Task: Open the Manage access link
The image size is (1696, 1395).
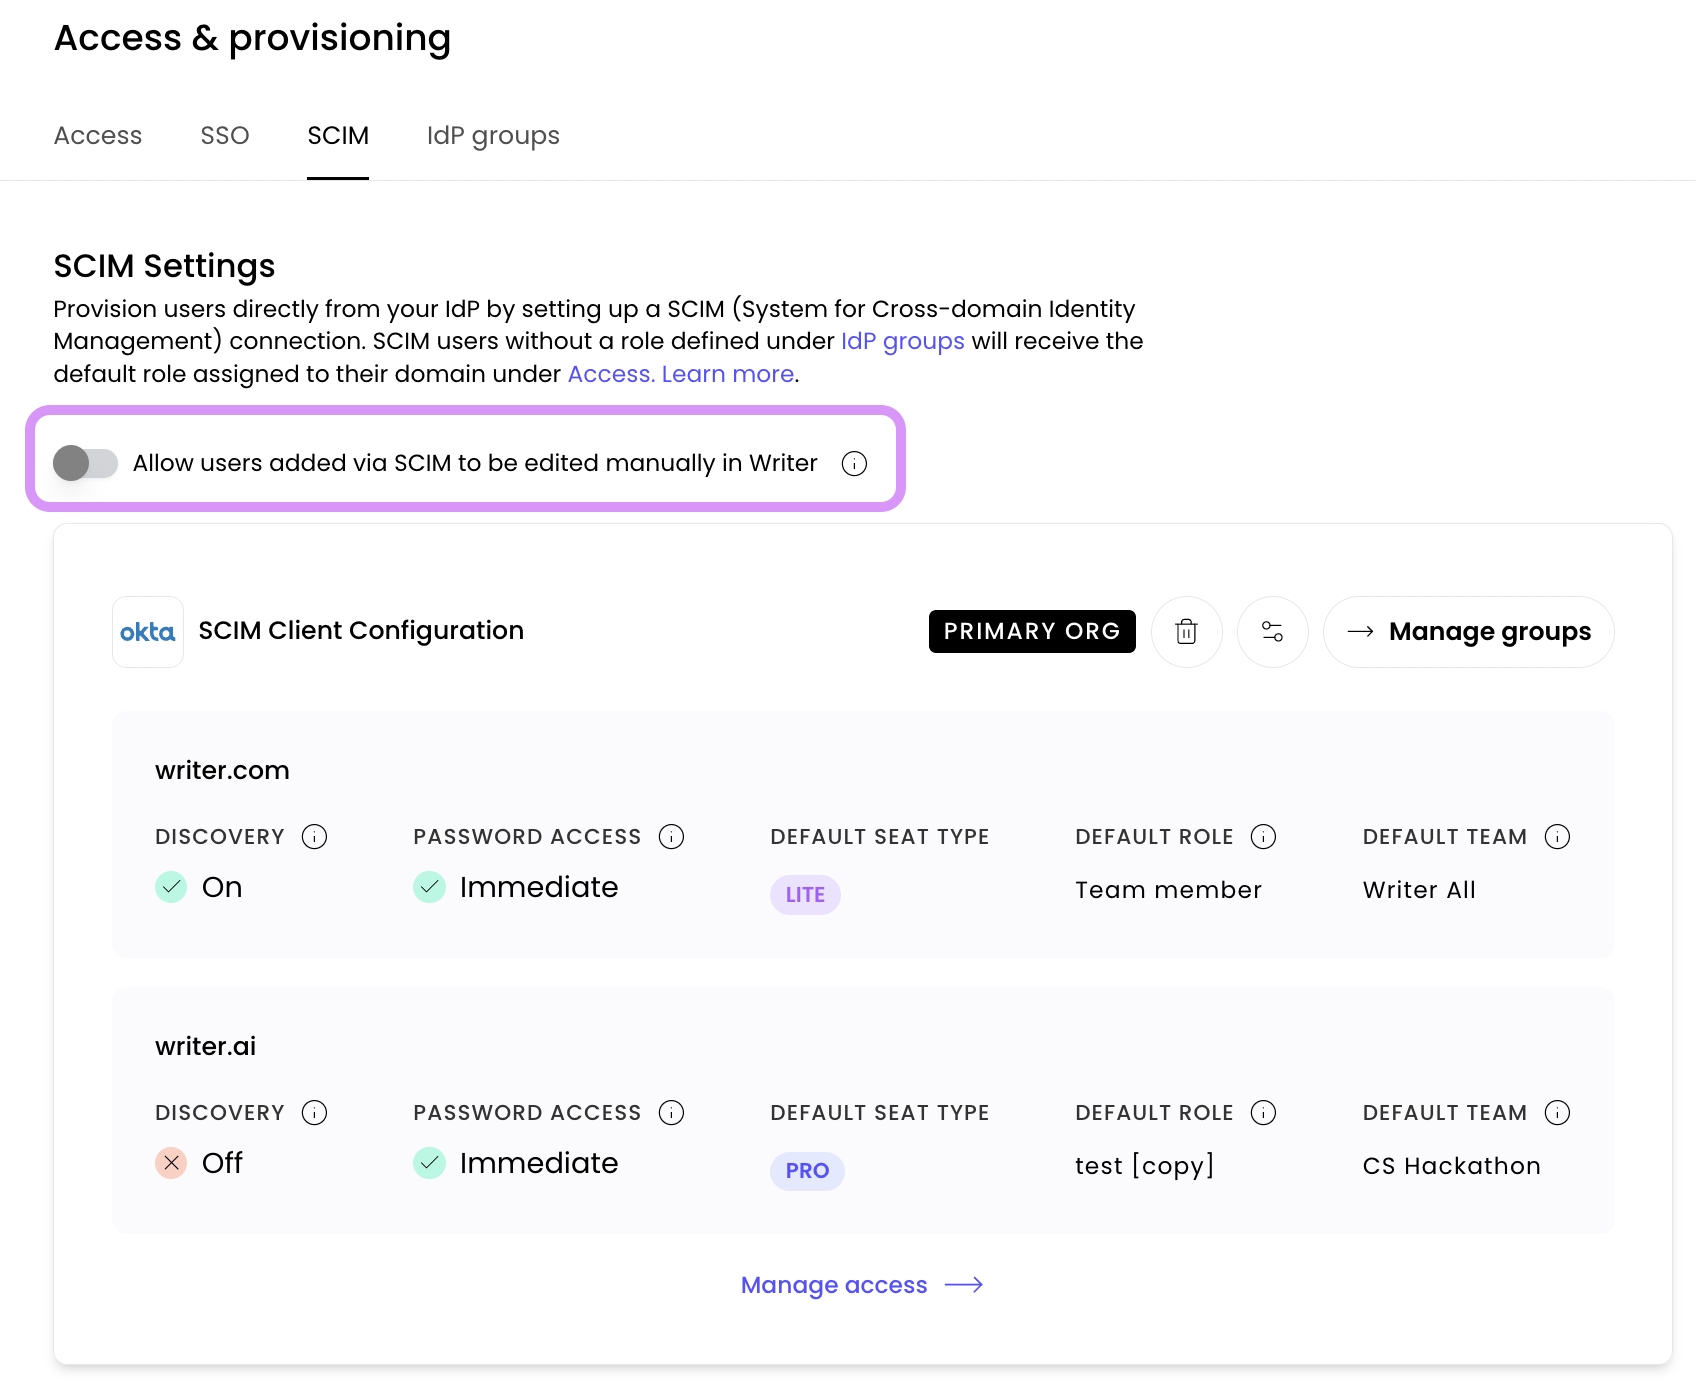Action: point(862,1285)
